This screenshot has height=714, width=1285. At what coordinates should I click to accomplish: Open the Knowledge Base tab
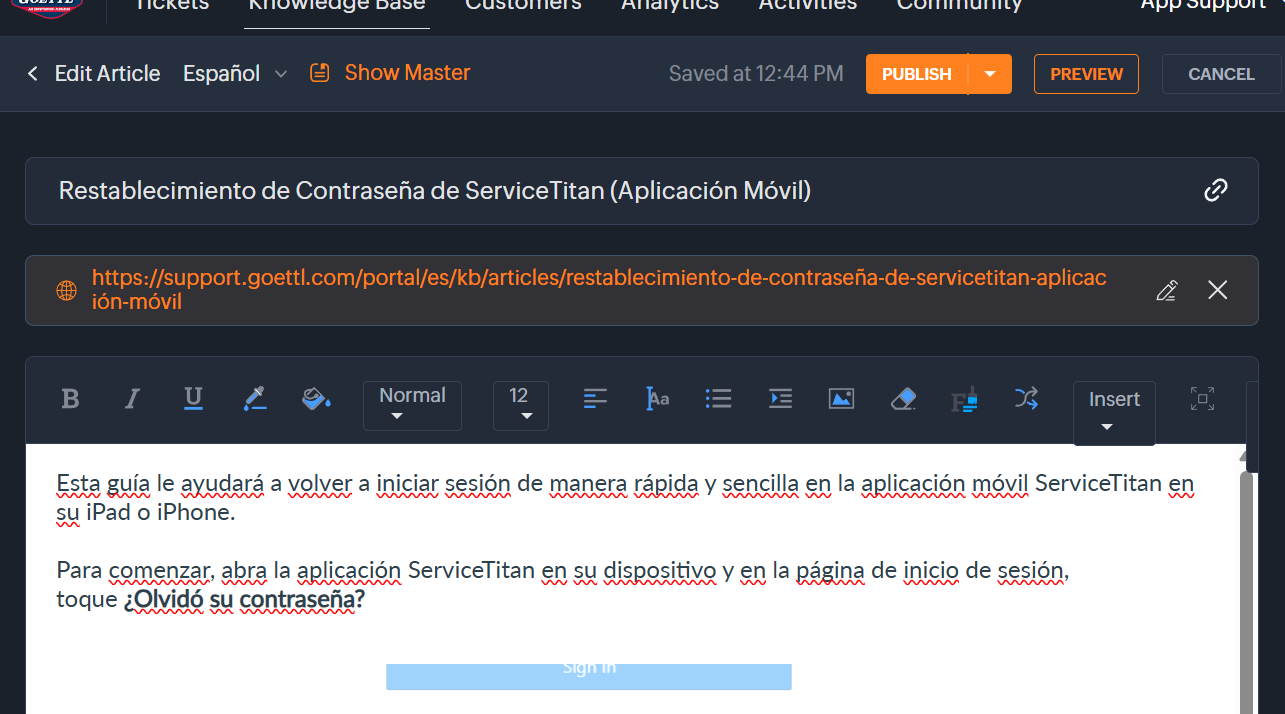tap(337, 5)
